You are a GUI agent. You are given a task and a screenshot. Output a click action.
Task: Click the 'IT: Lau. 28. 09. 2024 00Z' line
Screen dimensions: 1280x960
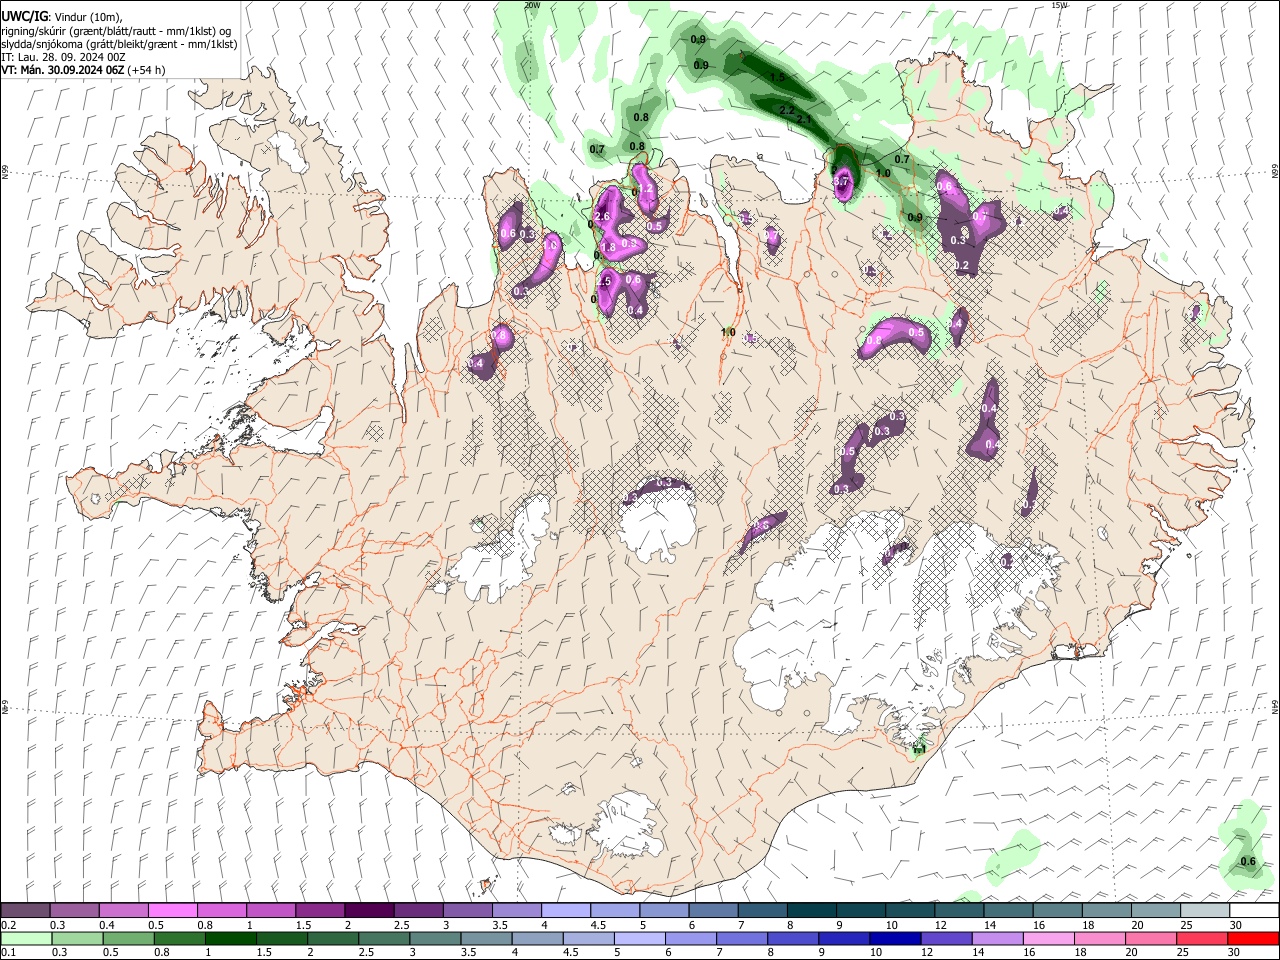coord(64,57)
